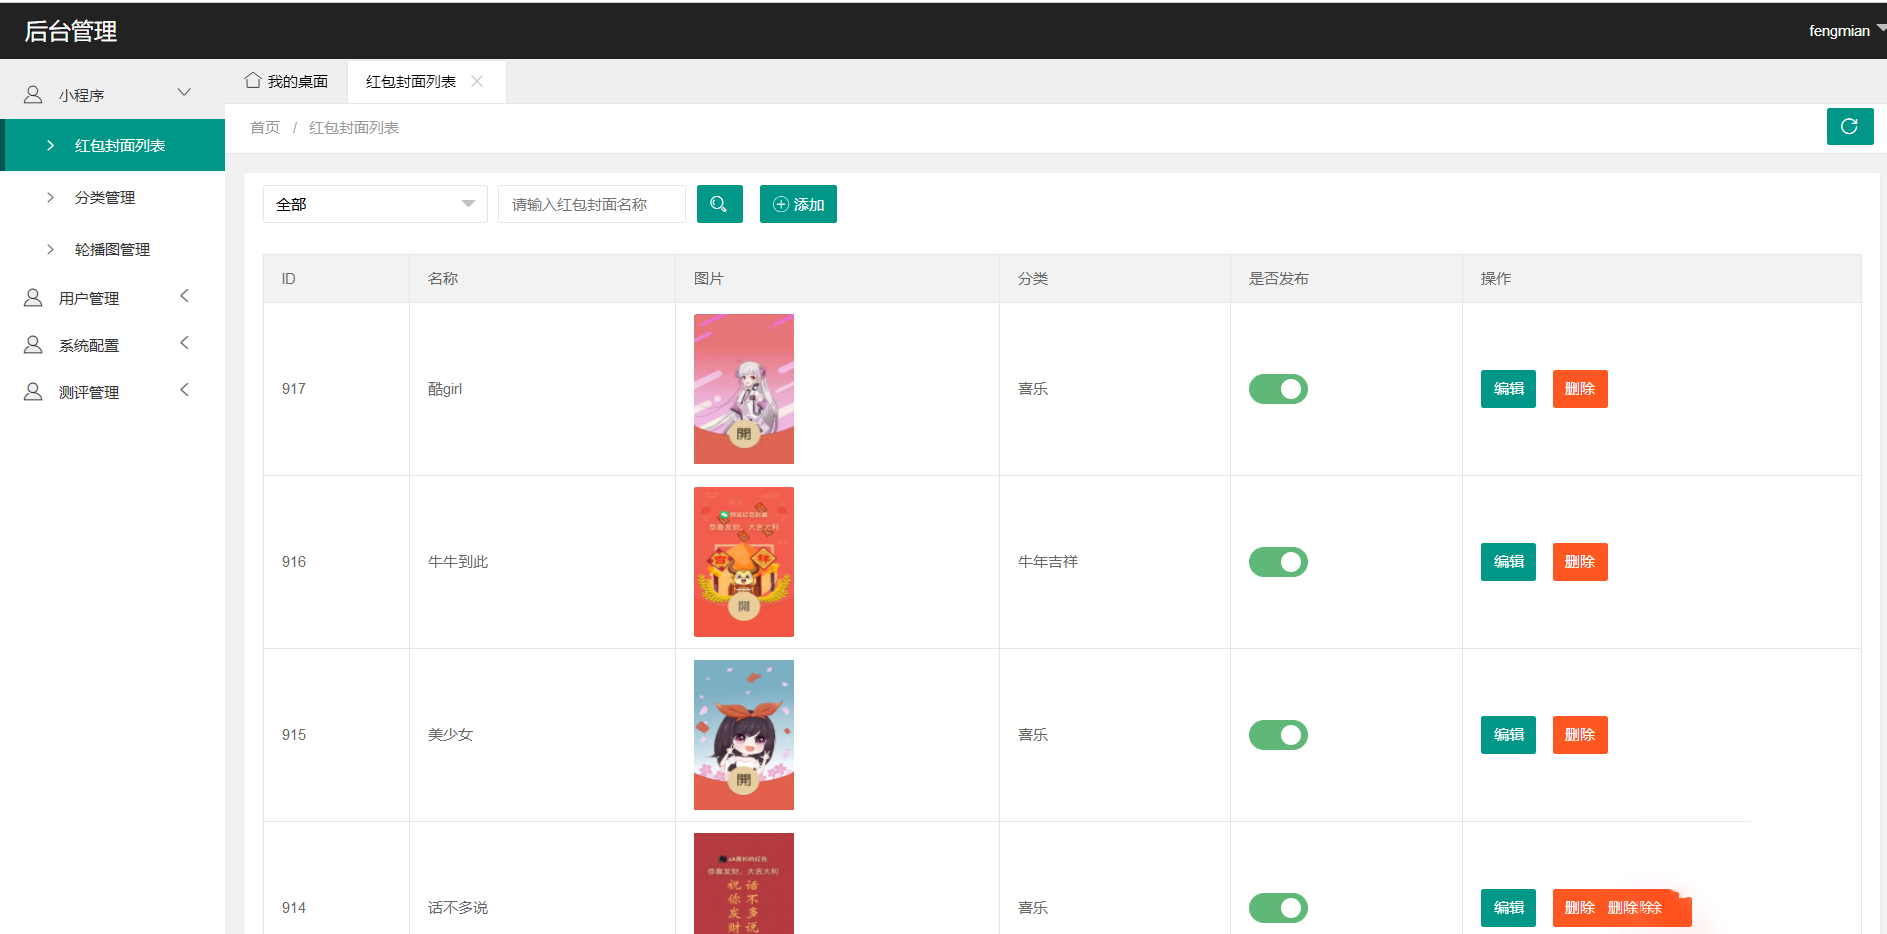Click 添加 to add a cover
The image size is (1887, 934).
(x=798, y=204)
